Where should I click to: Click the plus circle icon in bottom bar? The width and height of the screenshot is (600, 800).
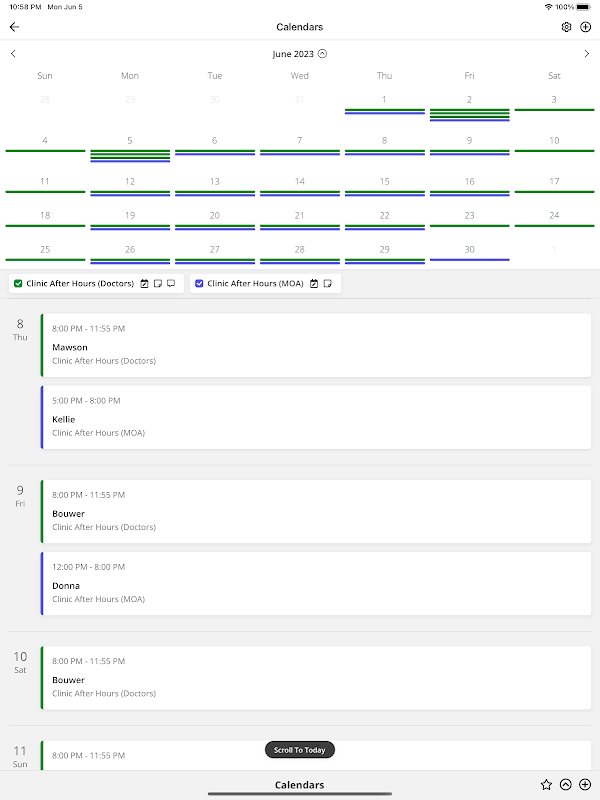585,785
